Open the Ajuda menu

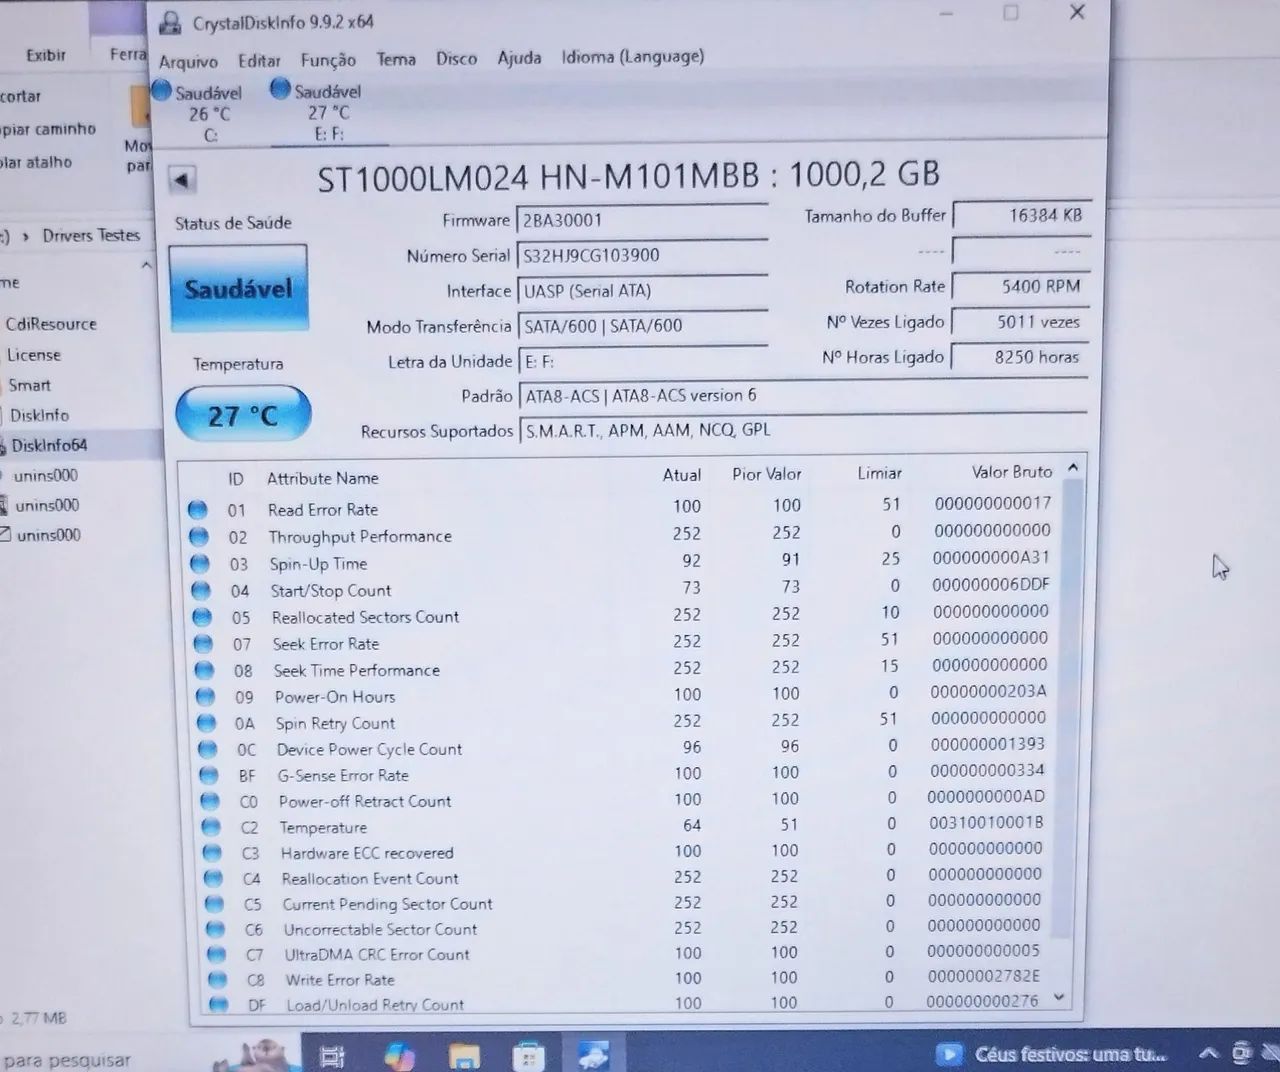519,57
